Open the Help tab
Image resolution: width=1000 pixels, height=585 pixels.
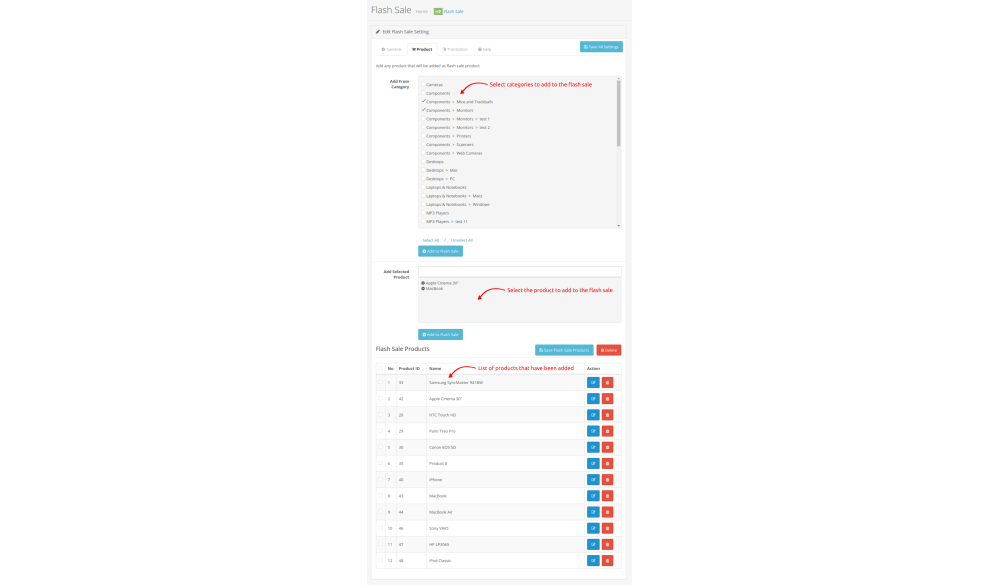(x=485, y=49)
